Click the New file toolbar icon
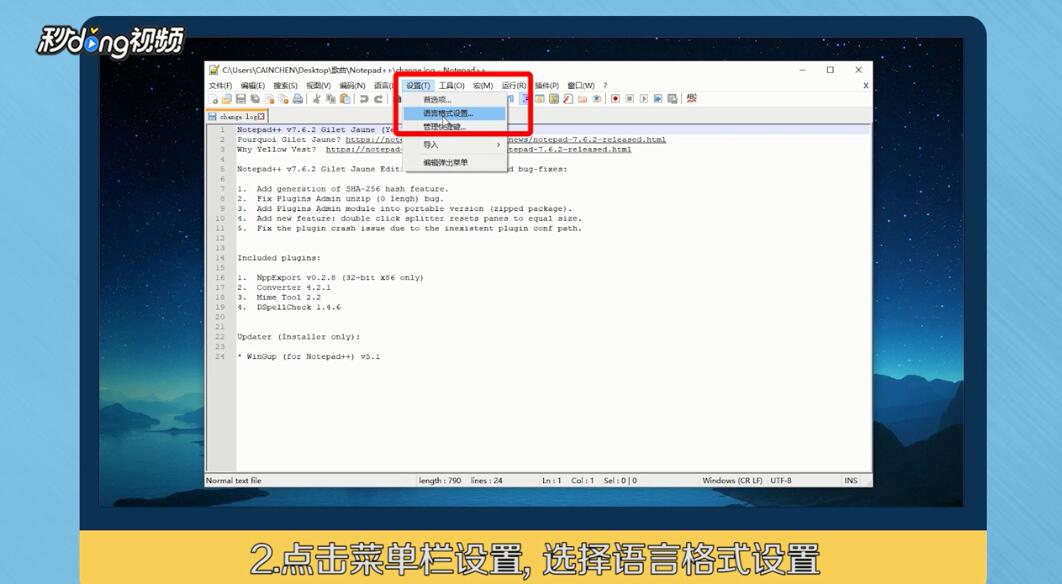Image resolution: width=1062 pixels, height=584 pixels. tap(214, 99)
